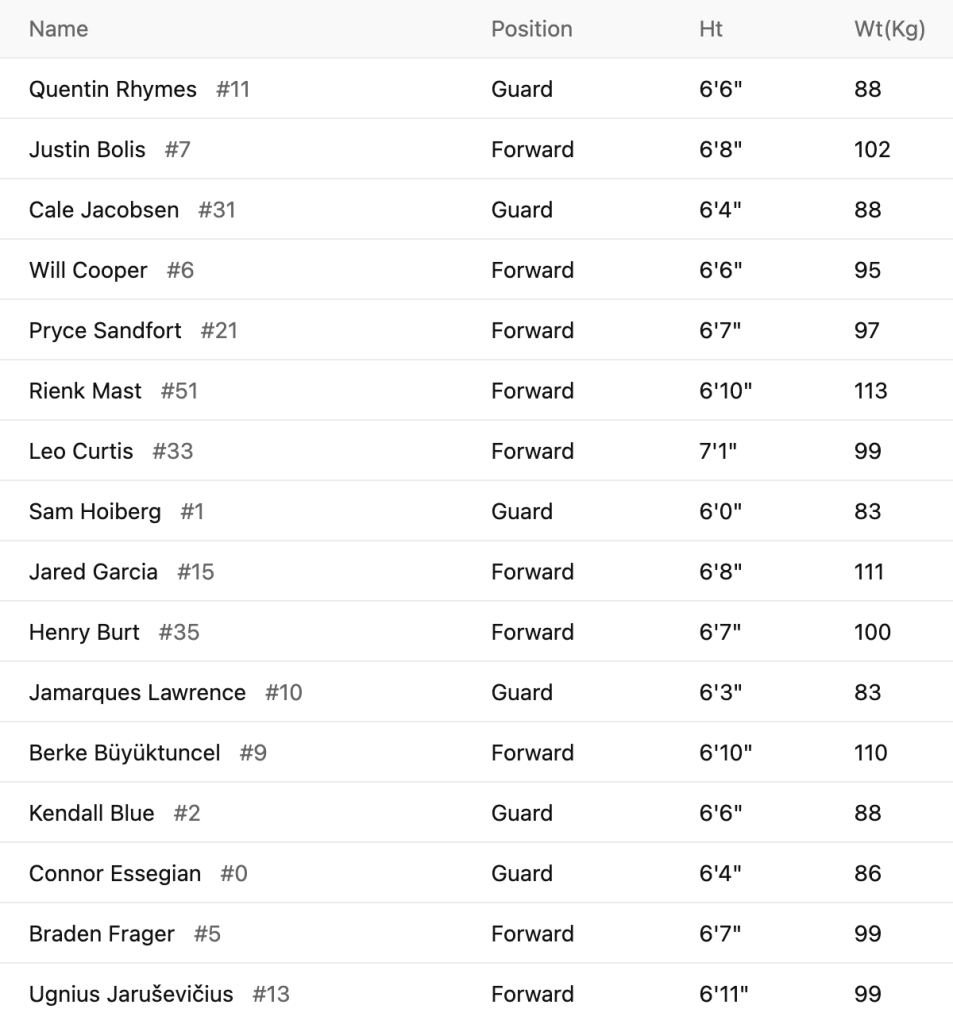
Task: Click the Kendall Blue link
Action: click(x=92, y=813)
